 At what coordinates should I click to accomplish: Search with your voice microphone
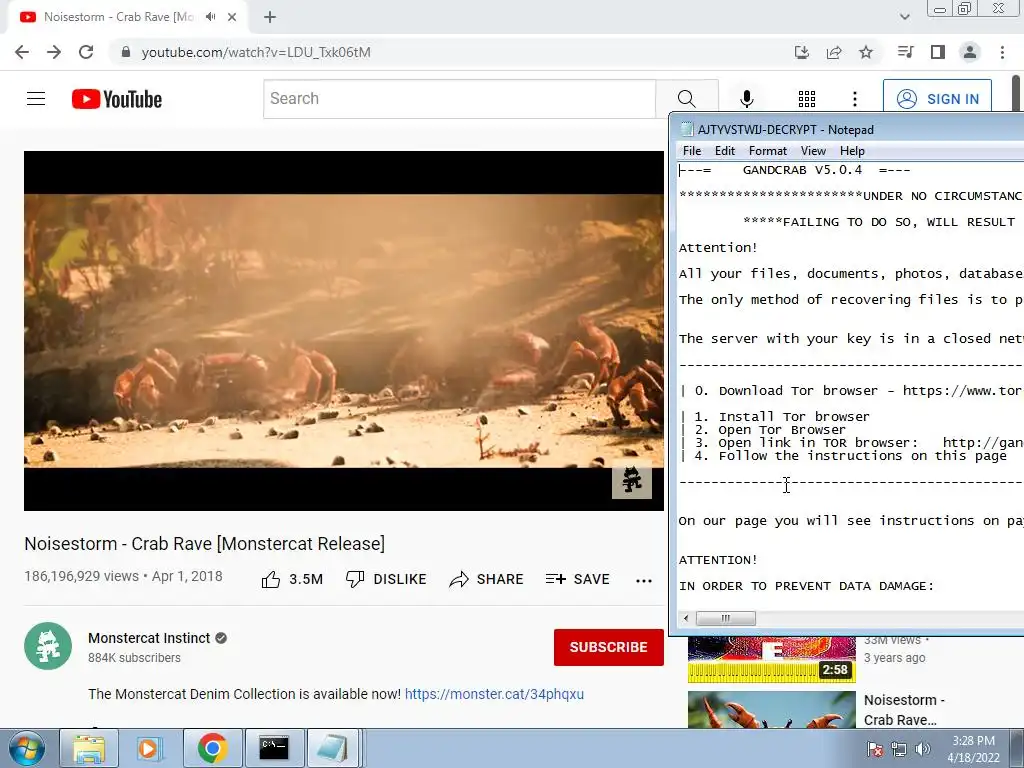[747, 99]
